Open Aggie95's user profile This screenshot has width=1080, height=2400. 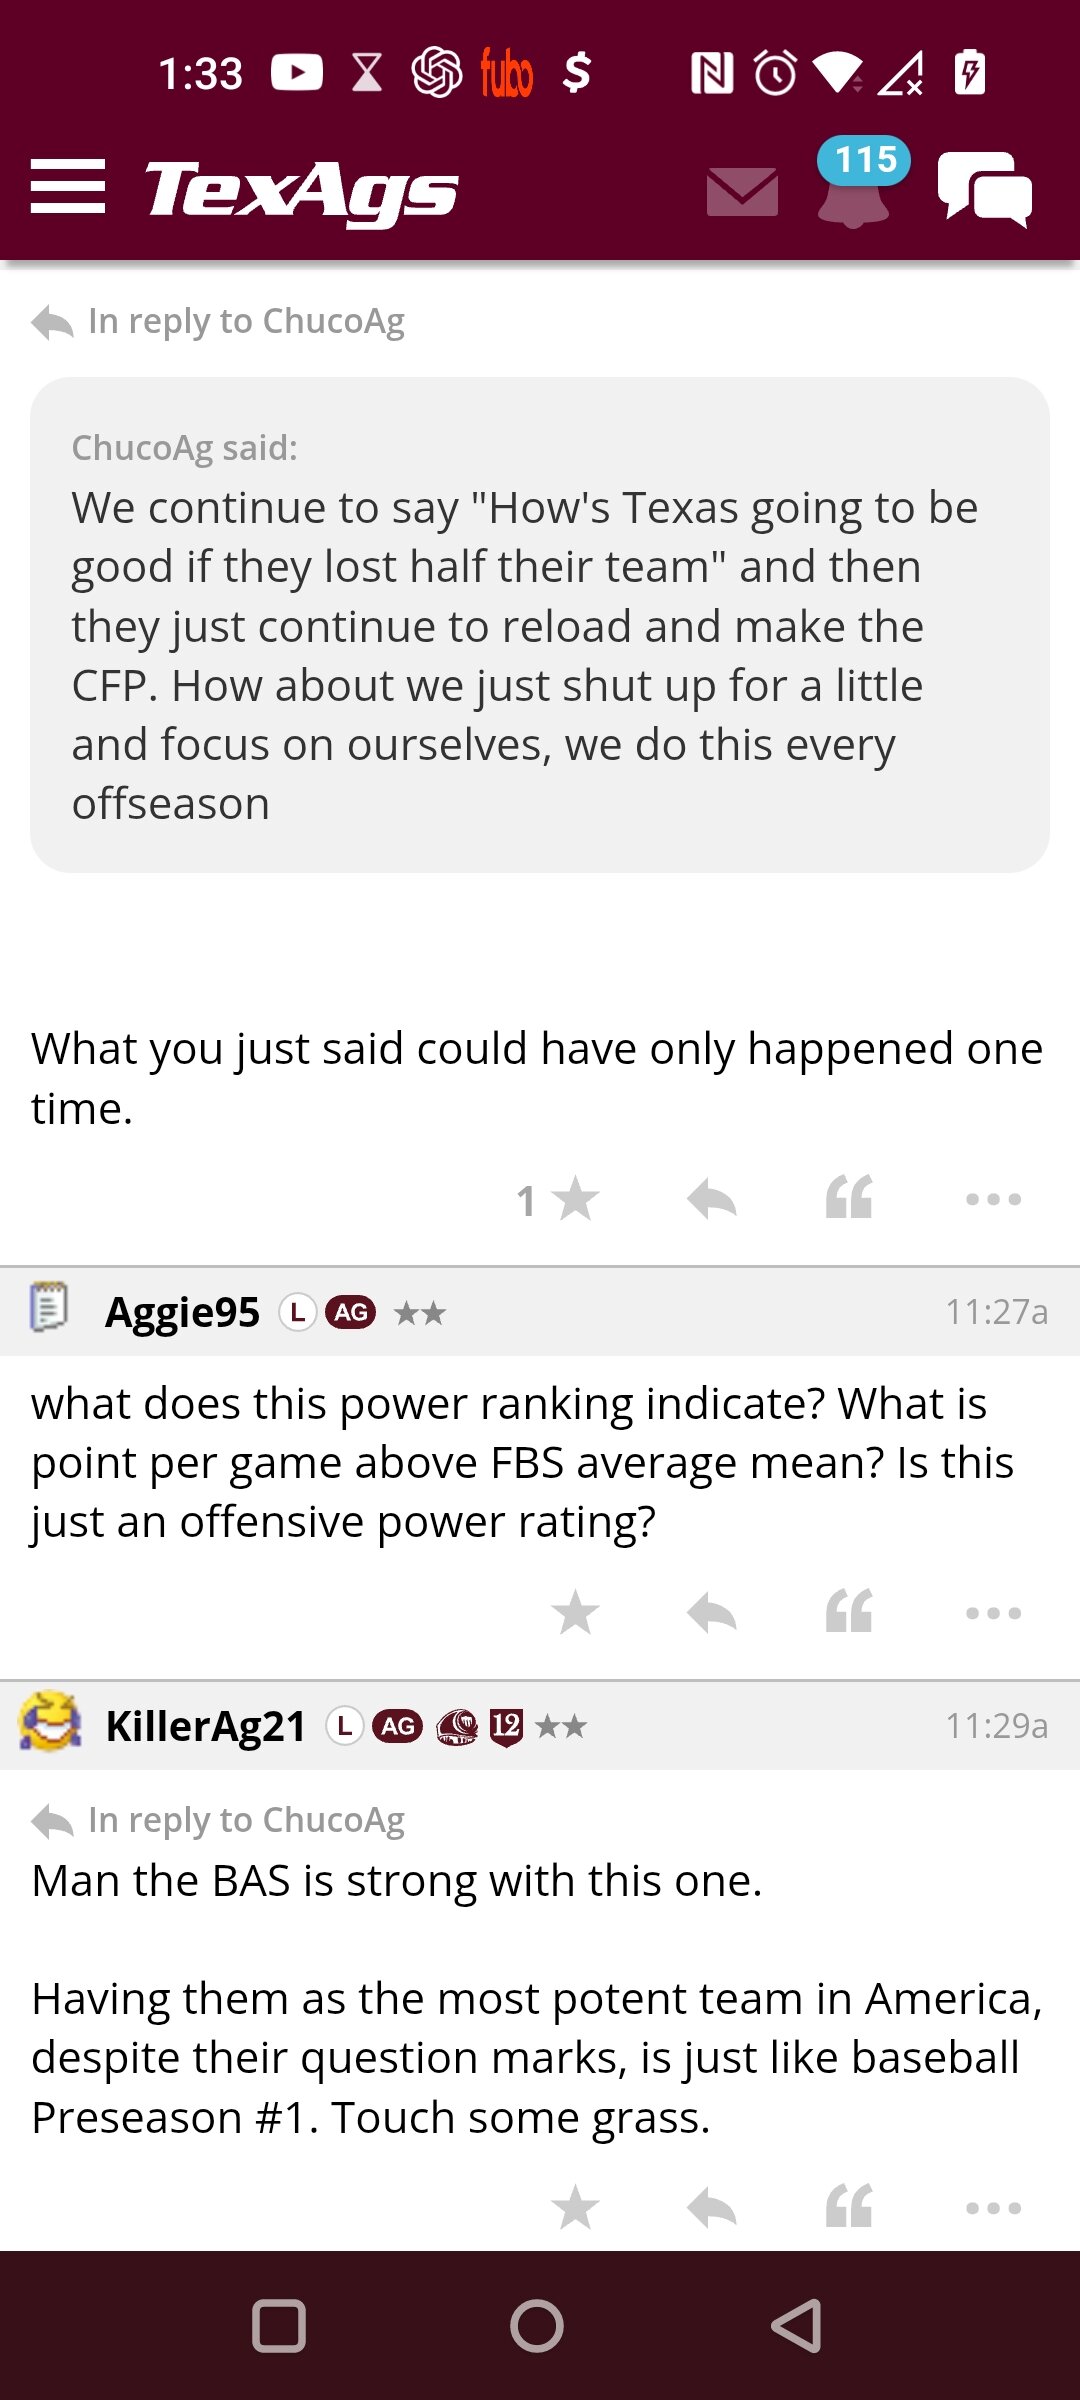point(182,1312)
